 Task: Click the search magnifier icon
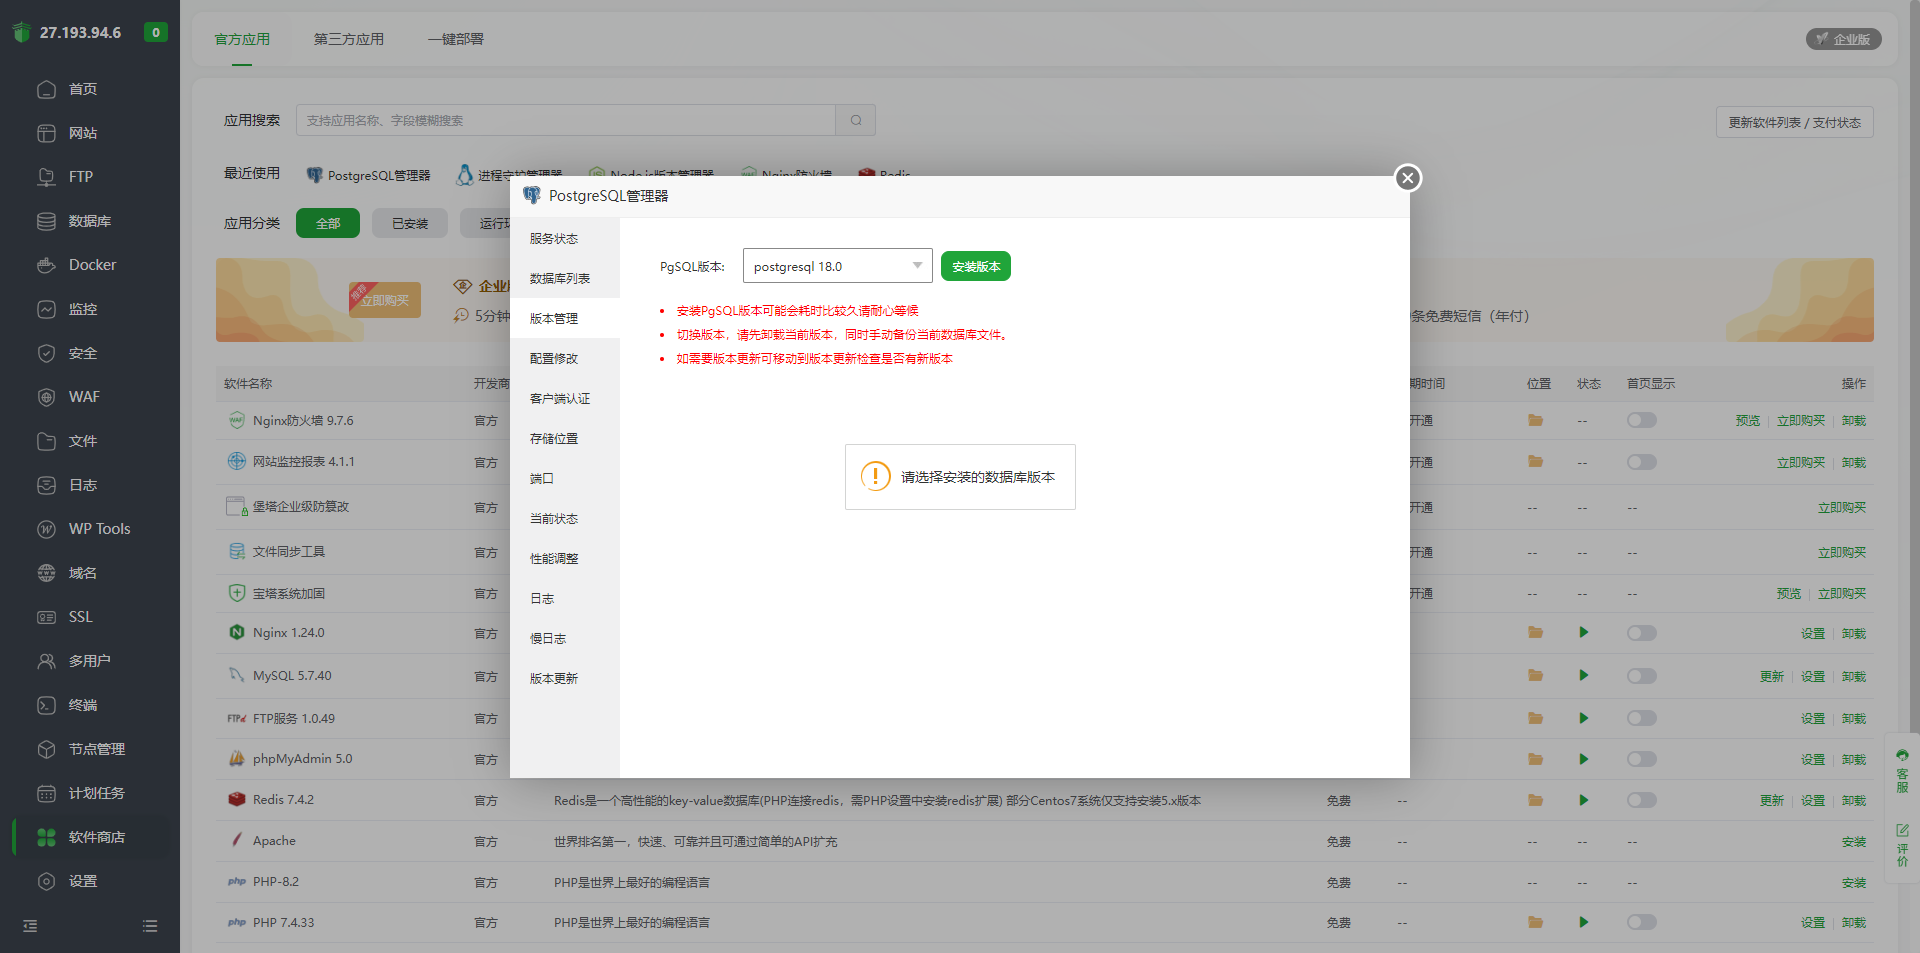tap(854, 120)
